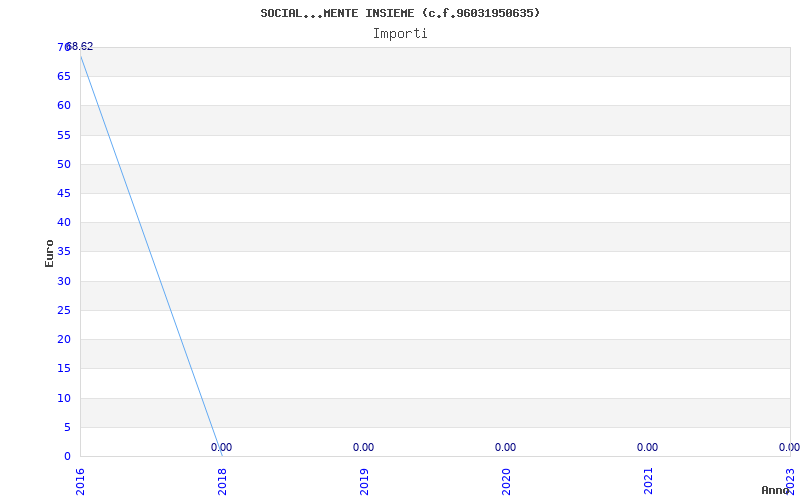Screen dimensions: 800x500
Task: Click the Anno x-axis title
Action: [x=776, y=490]
